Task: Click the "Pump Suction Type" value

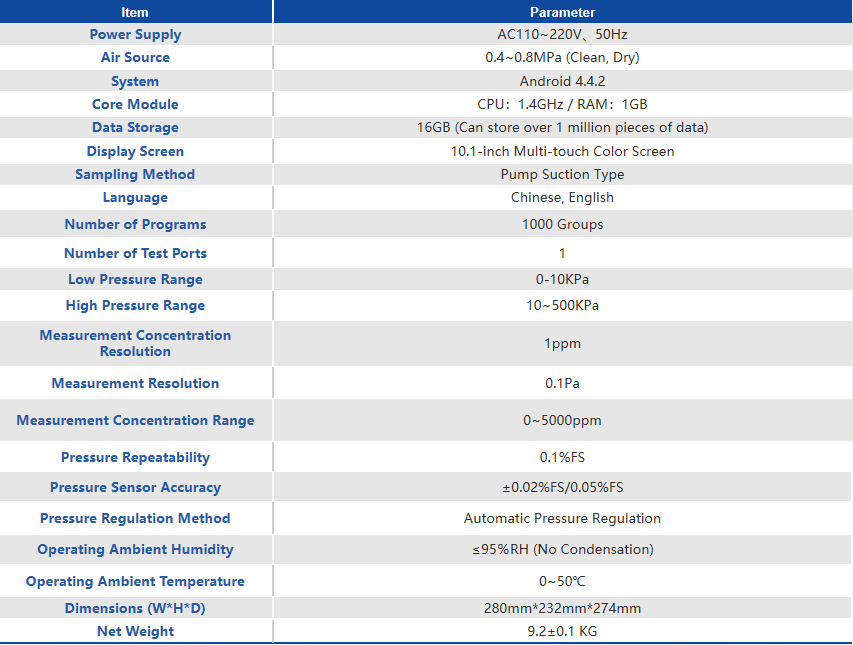Action: pos(562,174)
